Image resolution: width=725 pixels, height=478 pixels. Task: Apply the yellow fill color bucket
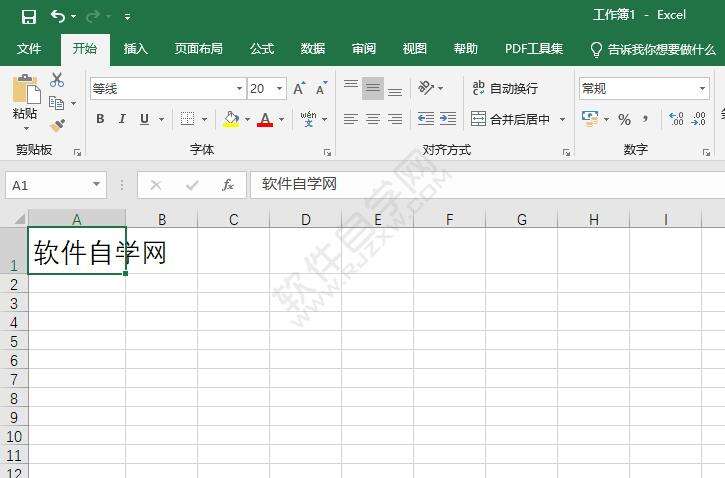point(231,119)
